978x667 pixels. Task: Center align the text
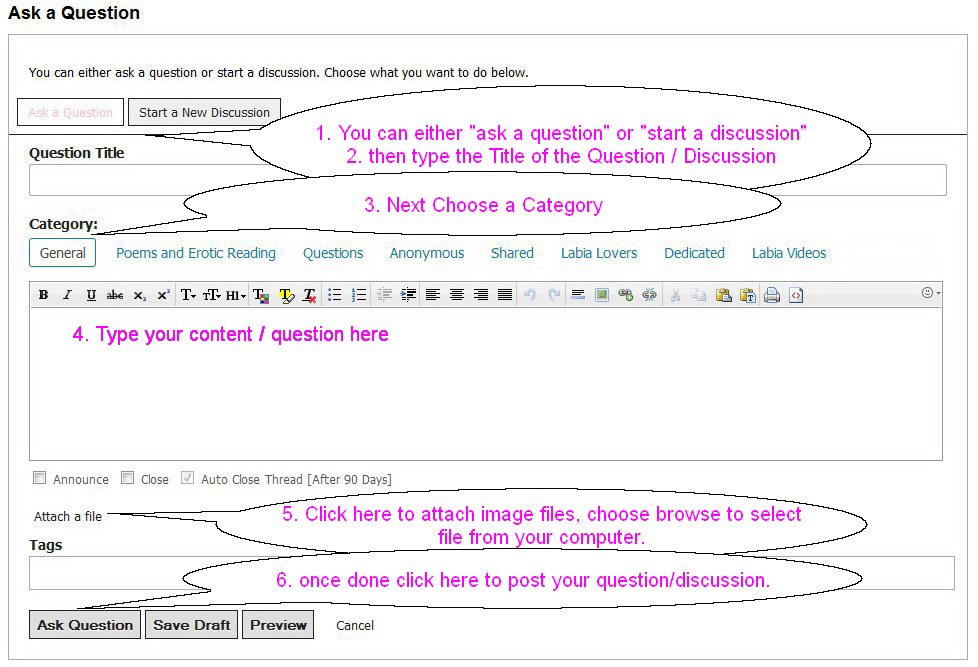point(457,295)
